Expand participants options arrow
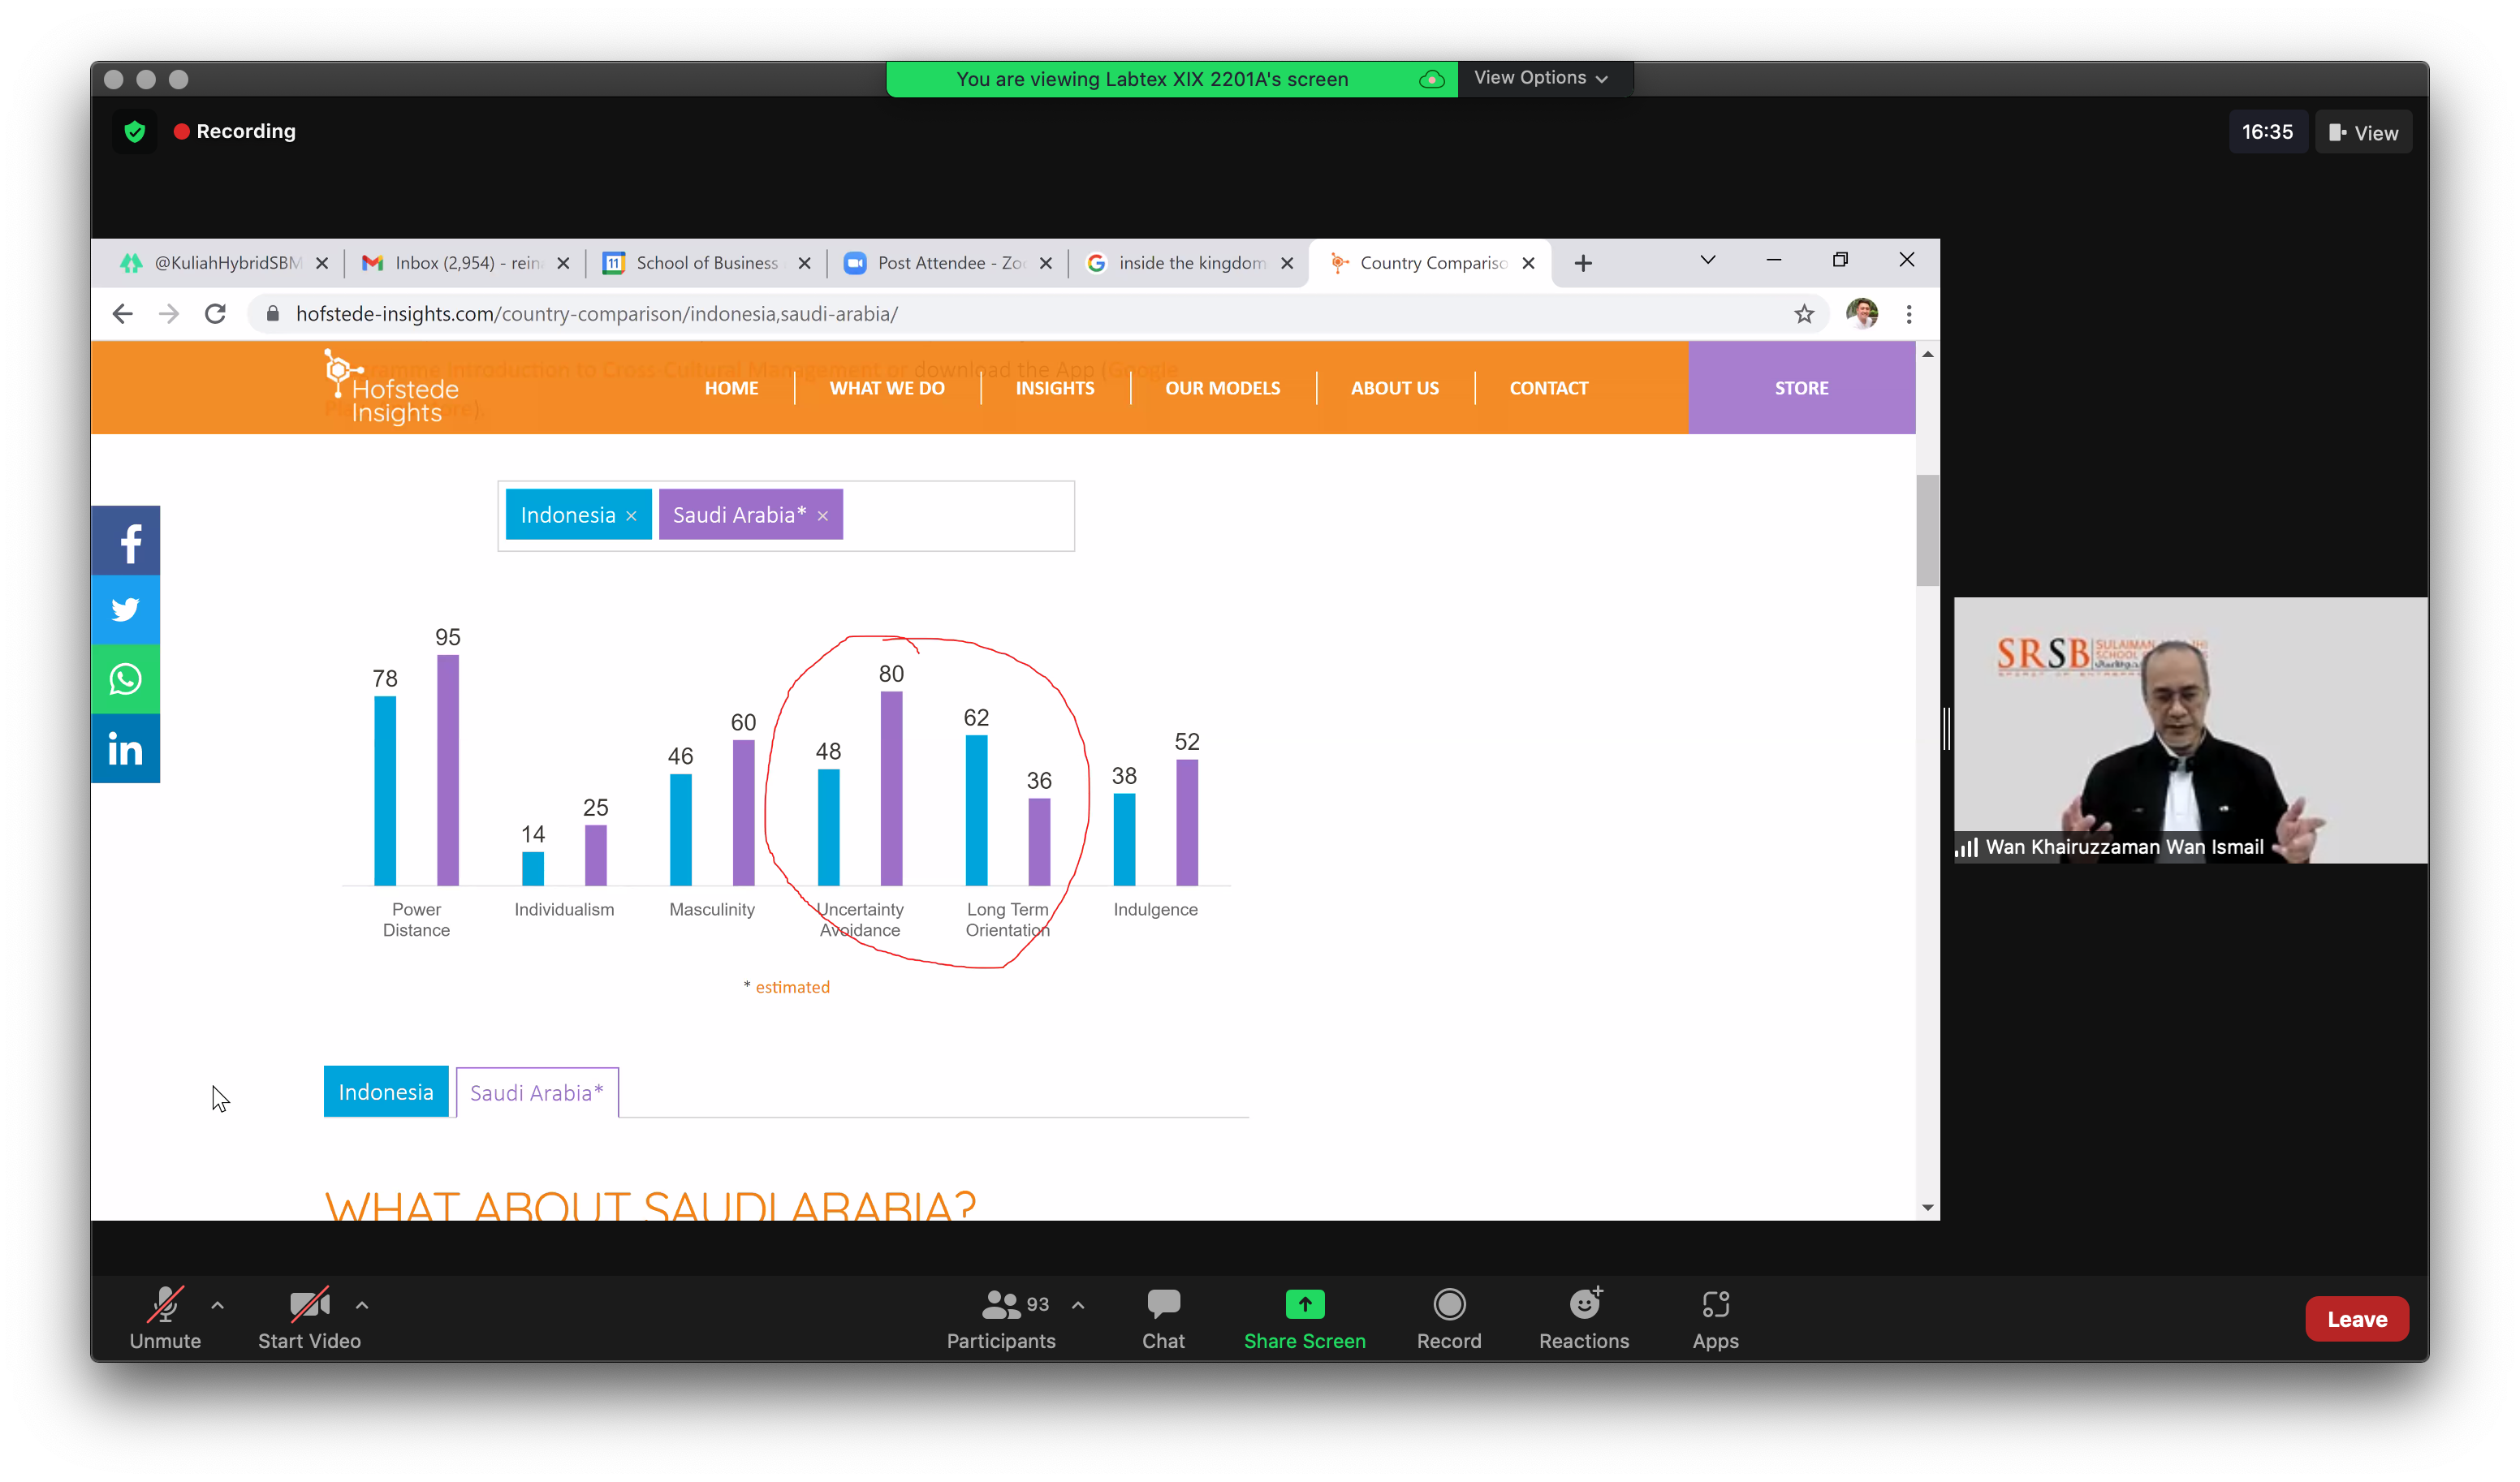Screen dimensions: 2520x1482 pos(1078,1305)
